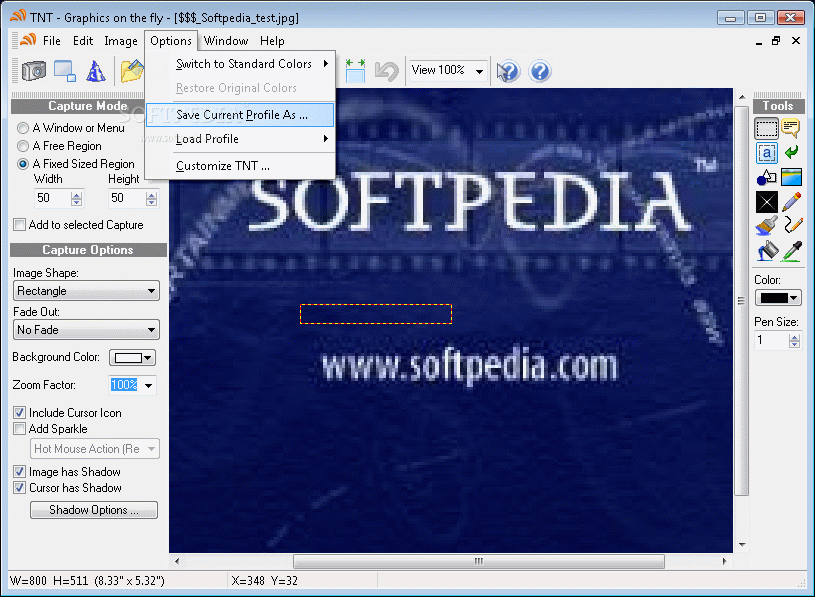Select 'A Window or Menu' capture mode
This screenshot has width=815, height=597.
(22, 128)
